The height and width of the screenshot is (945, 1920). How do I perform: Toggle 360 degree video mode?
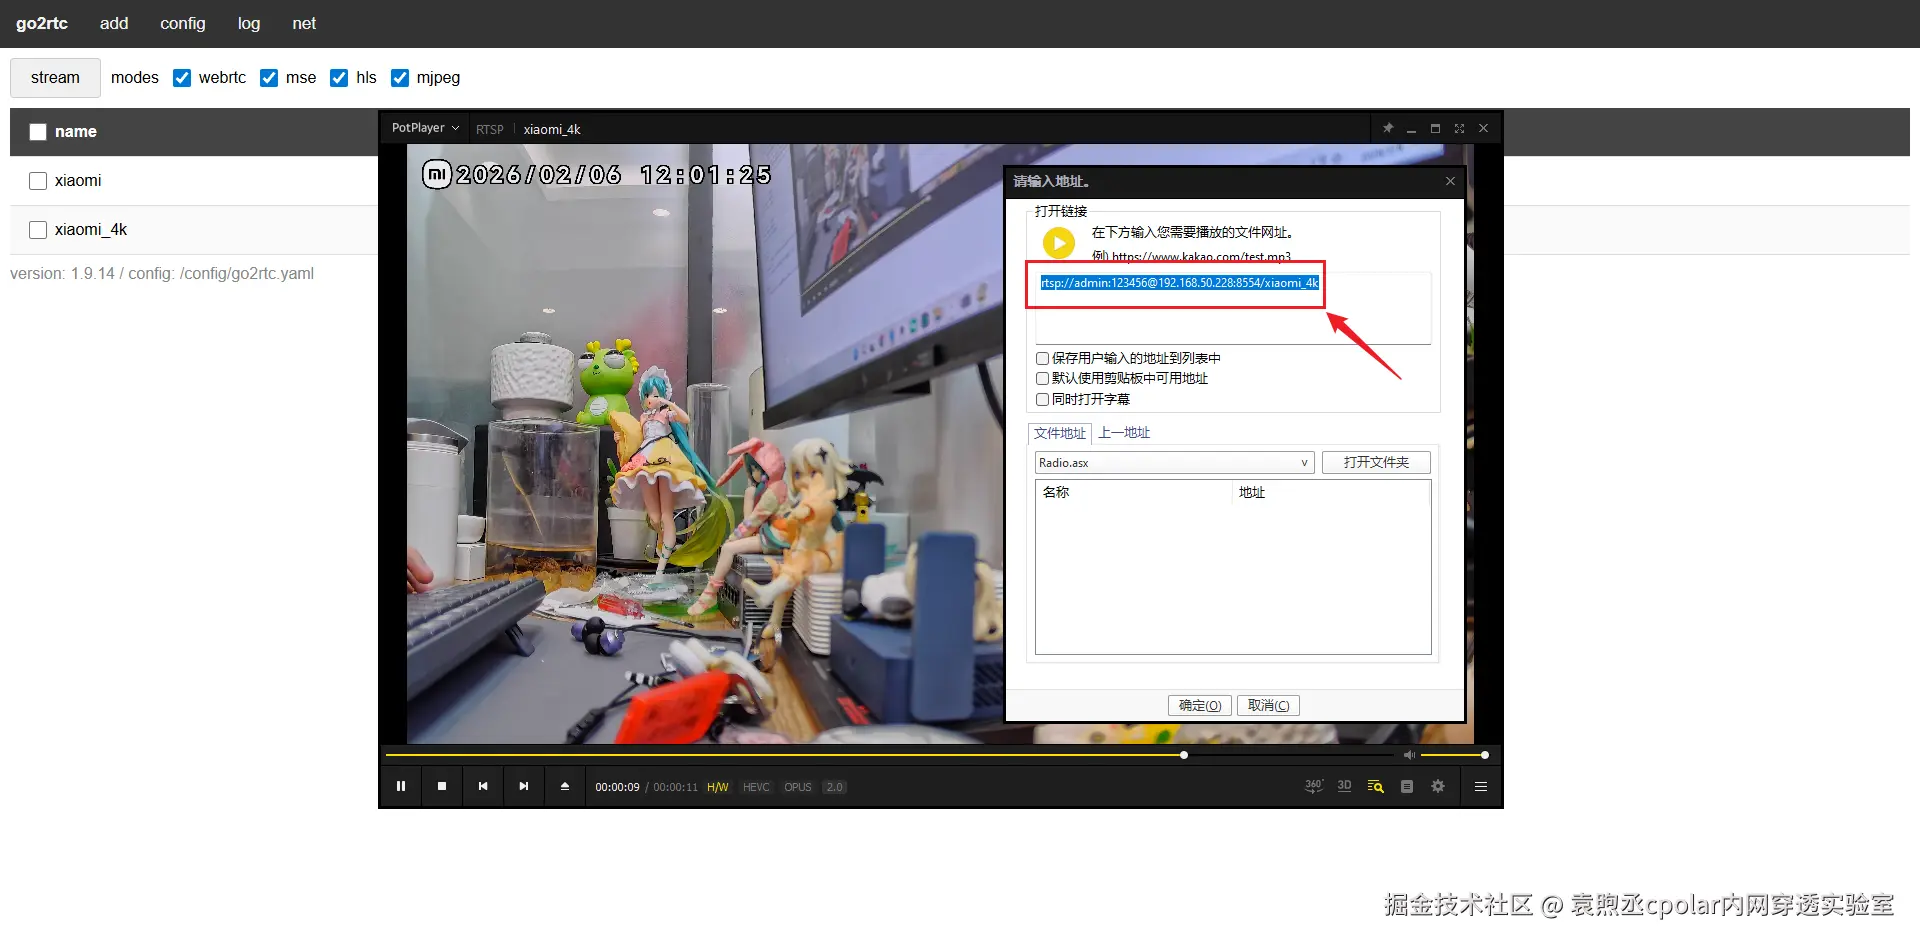pos(1314,787)
